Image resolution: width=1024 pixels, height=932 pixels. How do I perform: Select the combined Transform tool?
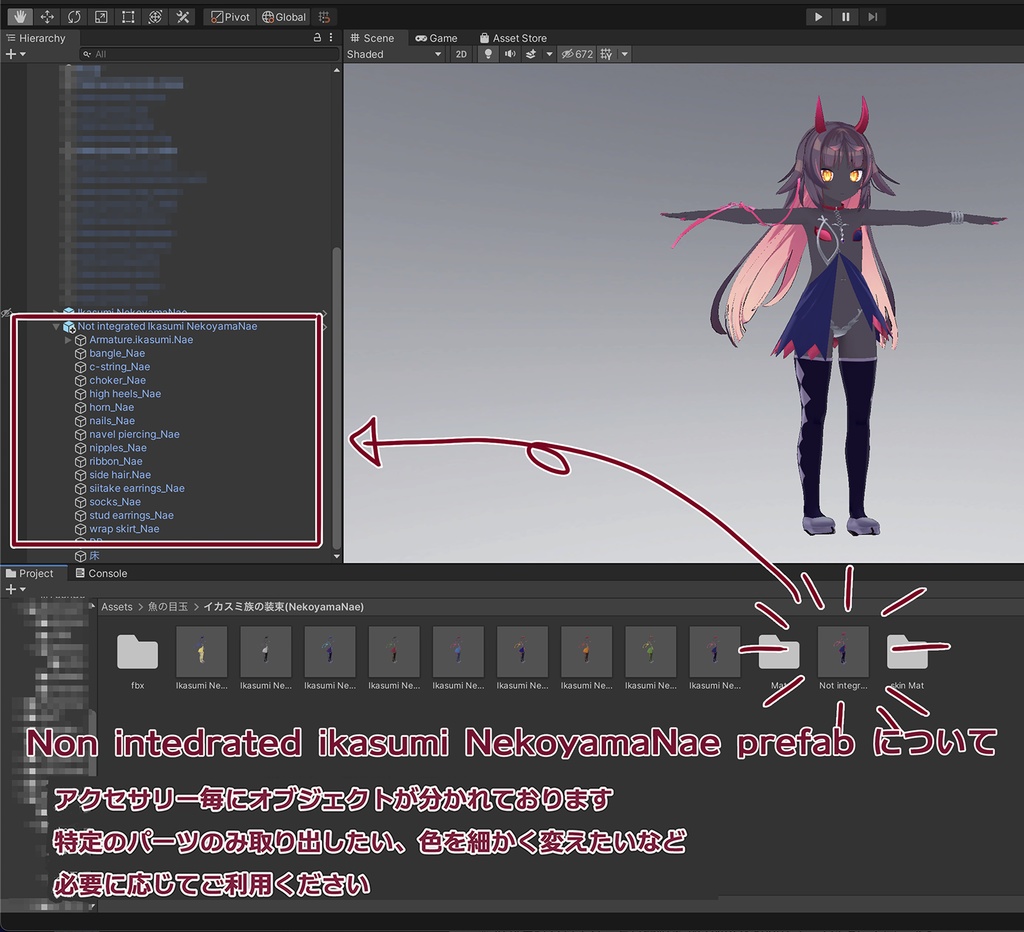click(x=155, y=16)
